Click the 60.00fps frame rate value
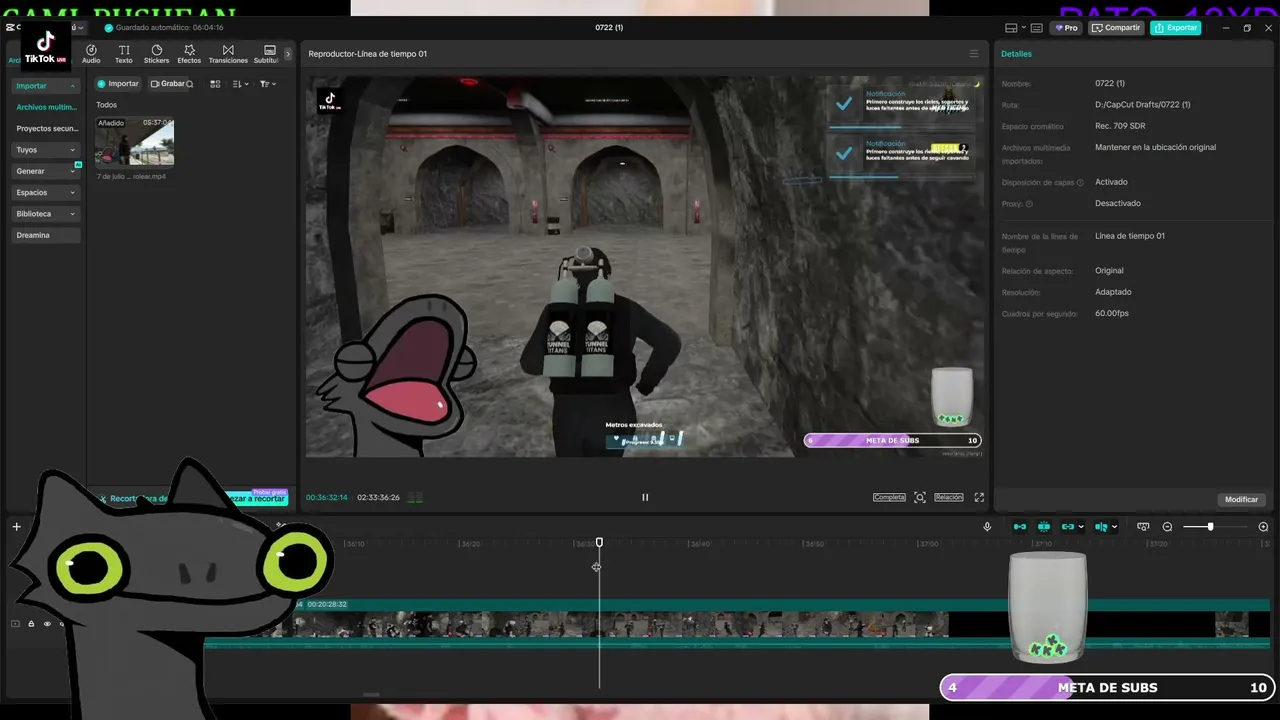 pyautogui.click(x=1112, y=314)
